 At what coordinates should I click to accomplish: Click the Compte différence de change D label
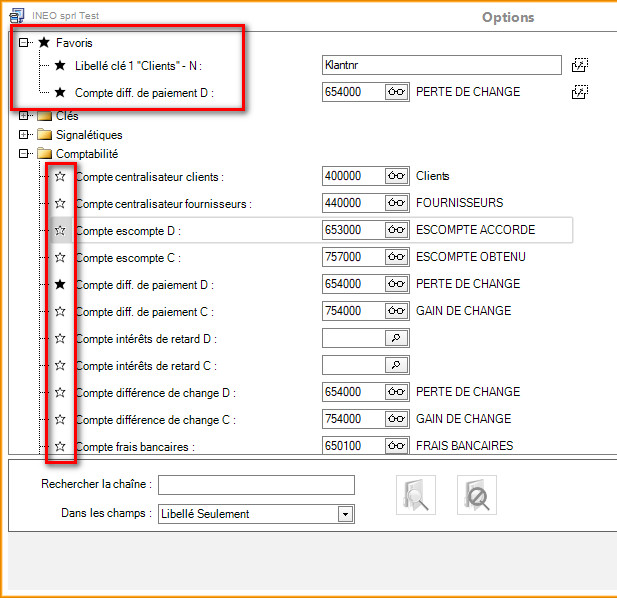click(155, 393)
